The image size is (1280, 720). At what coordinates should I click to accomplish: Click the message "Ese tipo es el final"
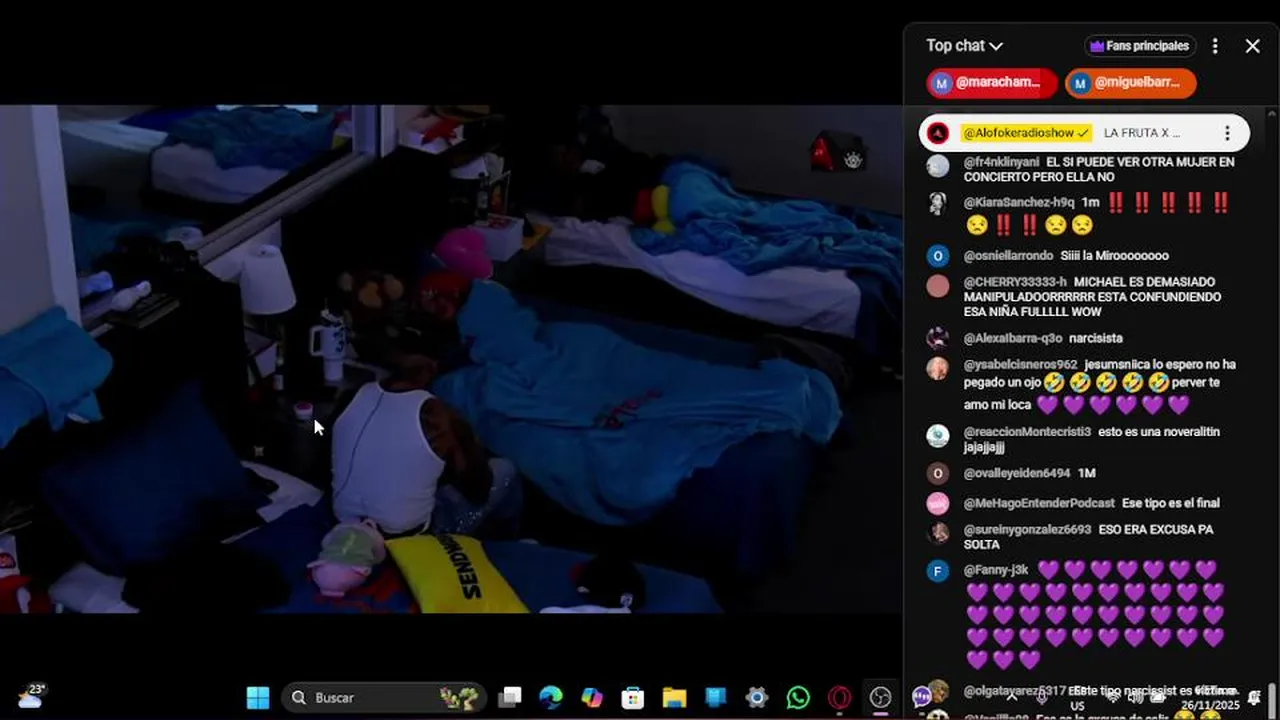point(1170,503)
